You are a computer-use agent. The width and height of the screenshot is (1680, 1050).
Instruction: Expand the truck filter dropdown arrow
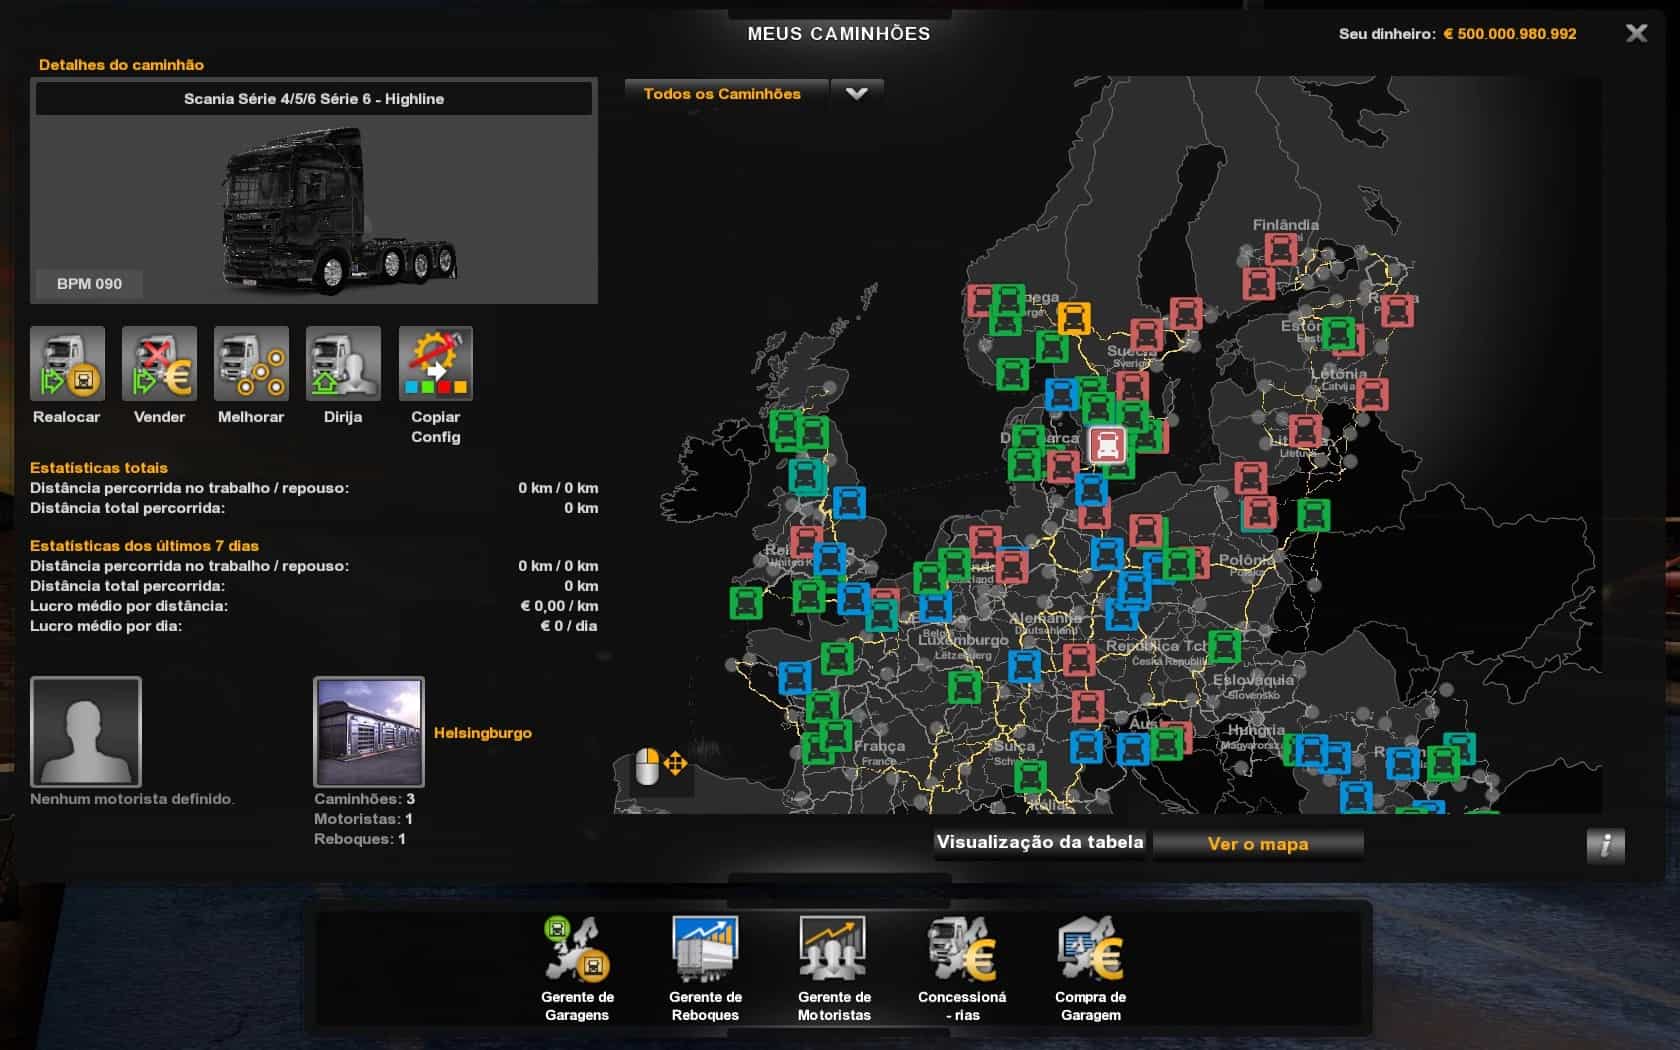pyautogui.click(x=857, y=94)
